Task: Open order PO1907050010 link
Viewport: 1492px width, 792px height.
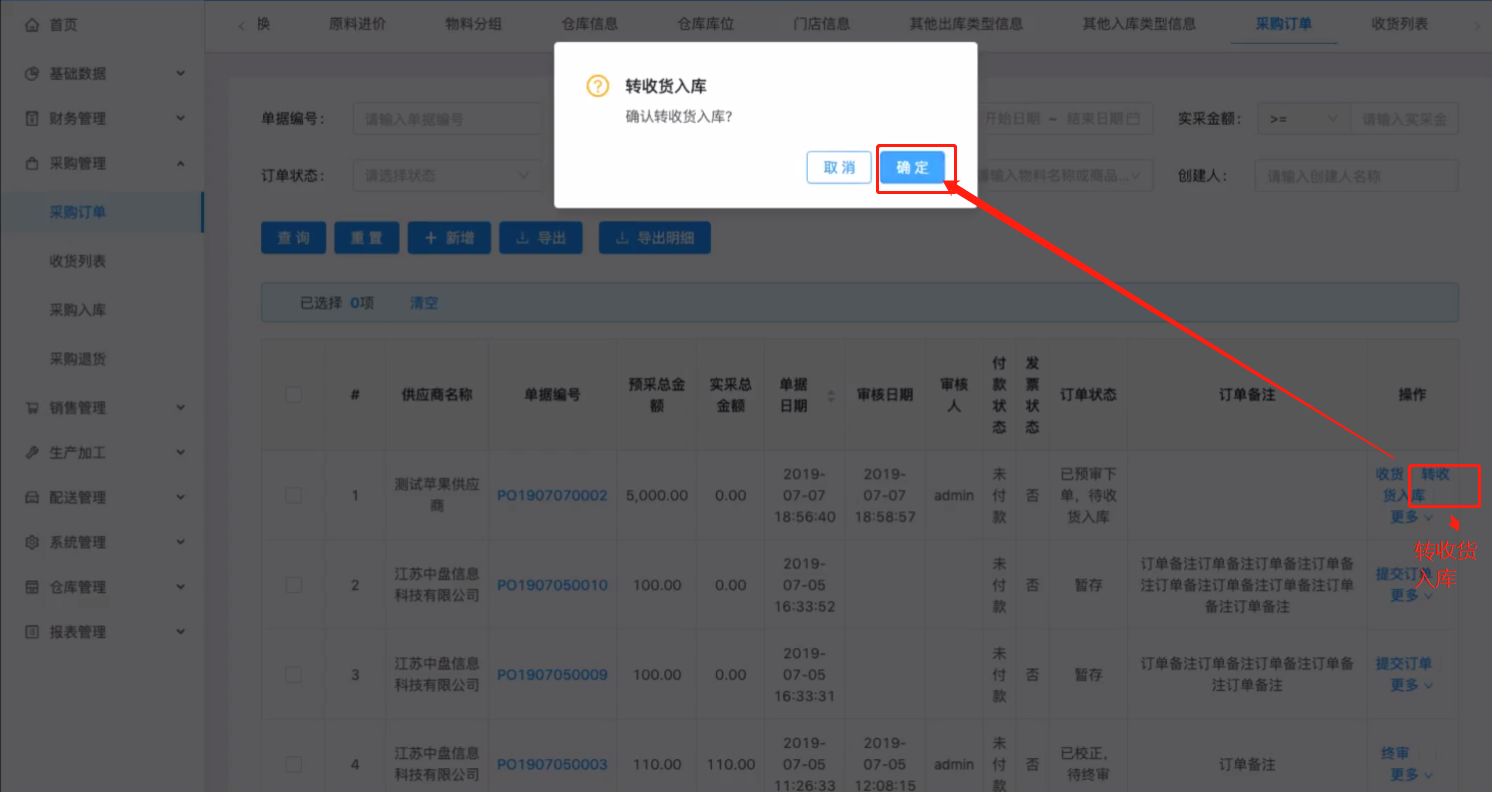Action: coord(552,585)
